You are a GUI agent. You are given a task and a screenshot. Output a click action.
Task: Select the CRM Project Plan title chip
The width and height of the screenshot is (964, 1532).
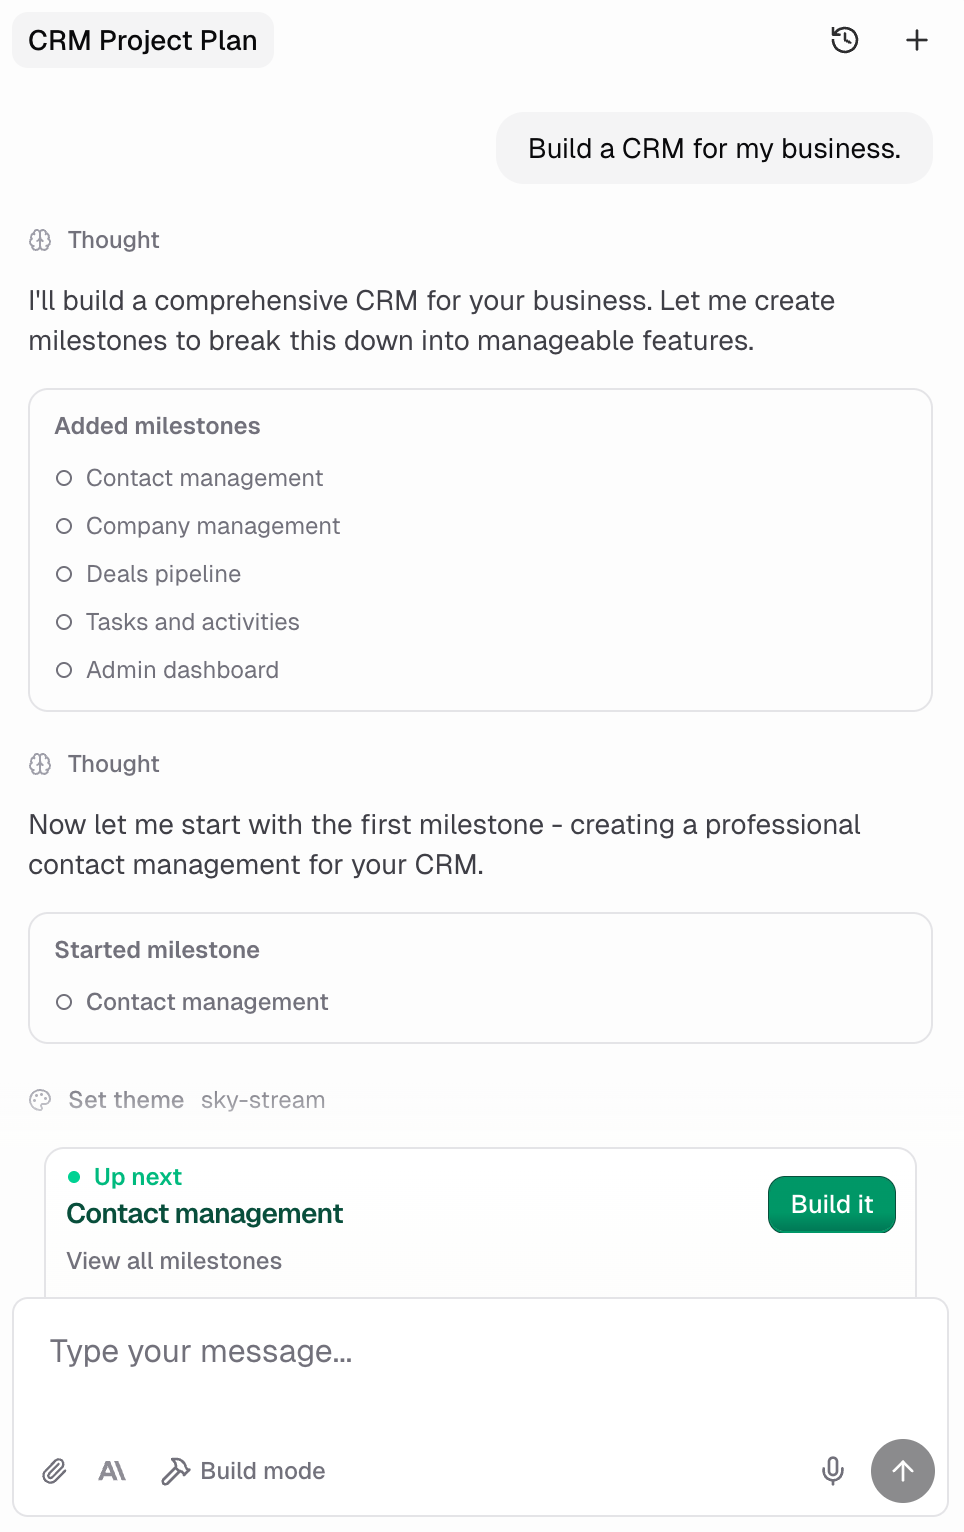[x=142, y=40]
